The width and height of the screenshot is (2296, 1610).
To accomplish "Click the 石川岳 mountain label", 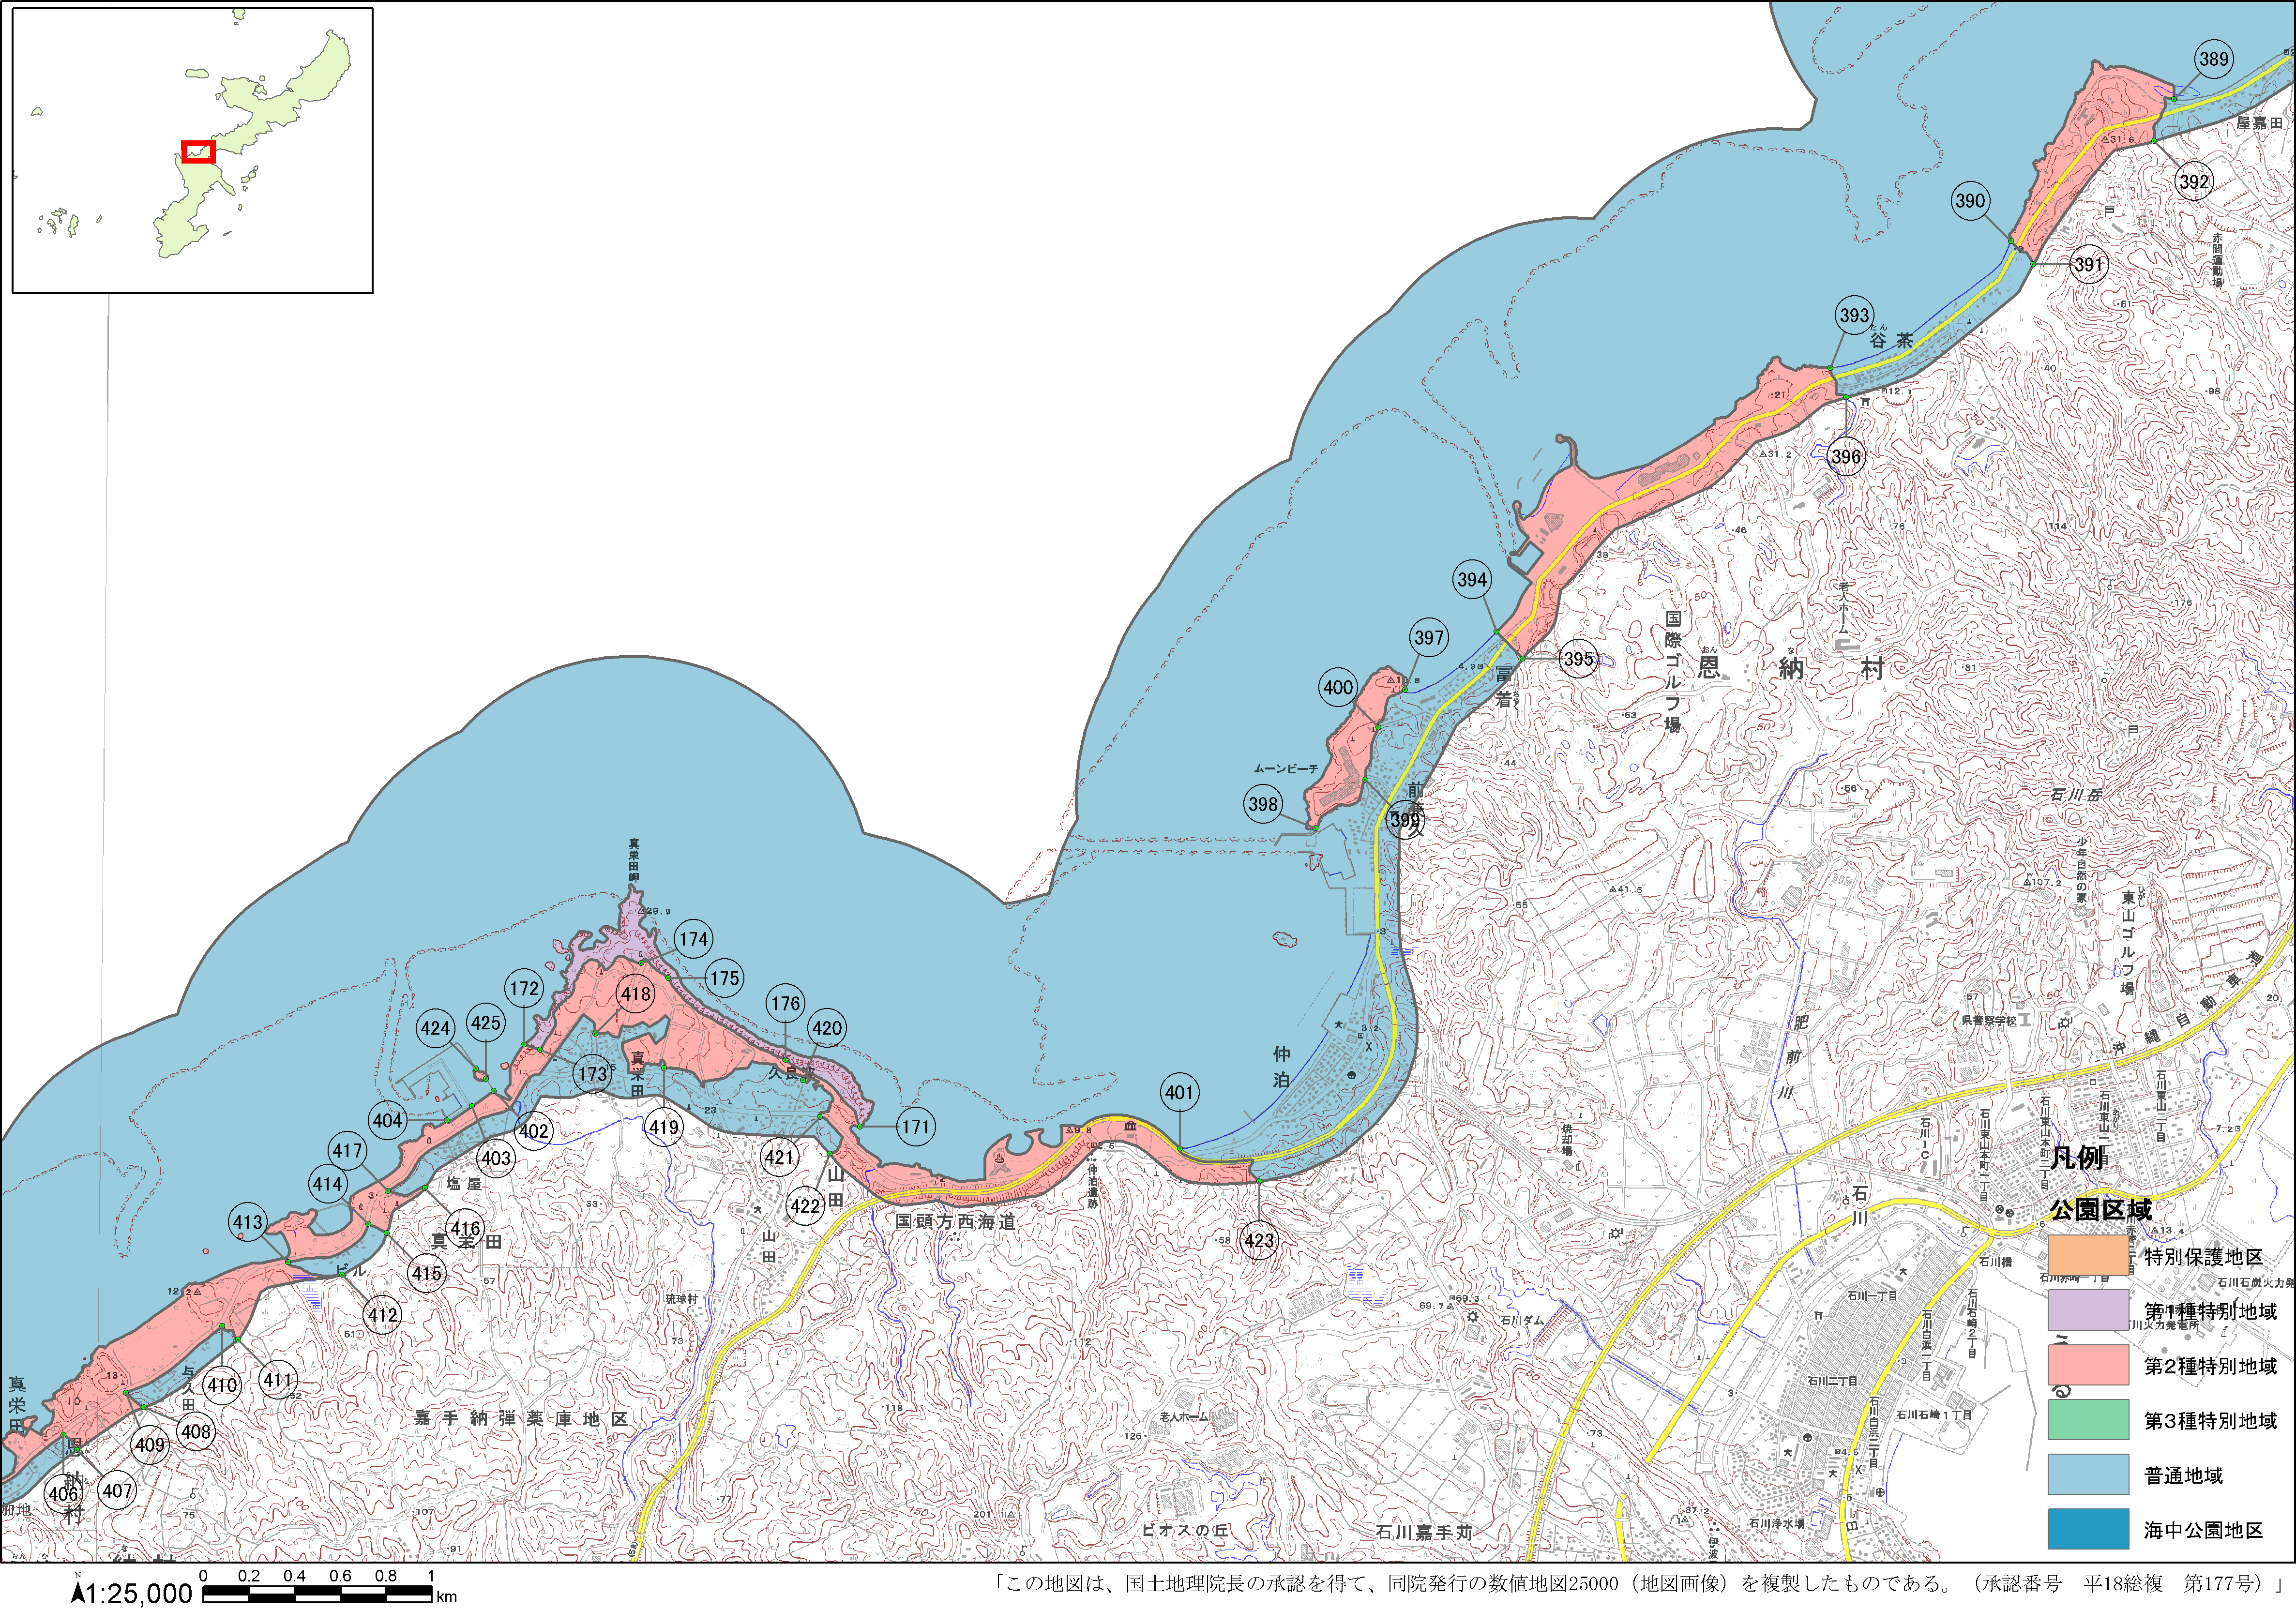I will pos(2076,794).
